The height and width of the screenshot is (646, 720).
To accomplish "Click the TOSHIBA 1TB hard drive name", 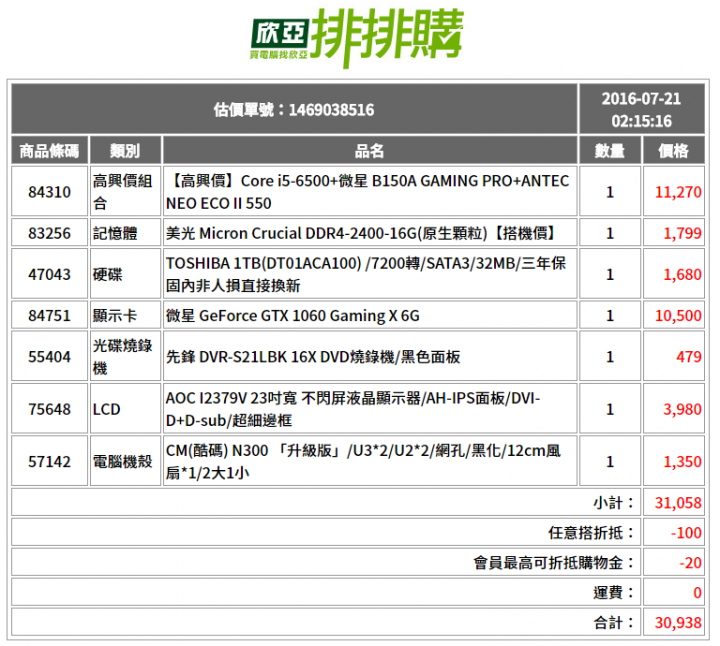I will (x=366, y=274).
